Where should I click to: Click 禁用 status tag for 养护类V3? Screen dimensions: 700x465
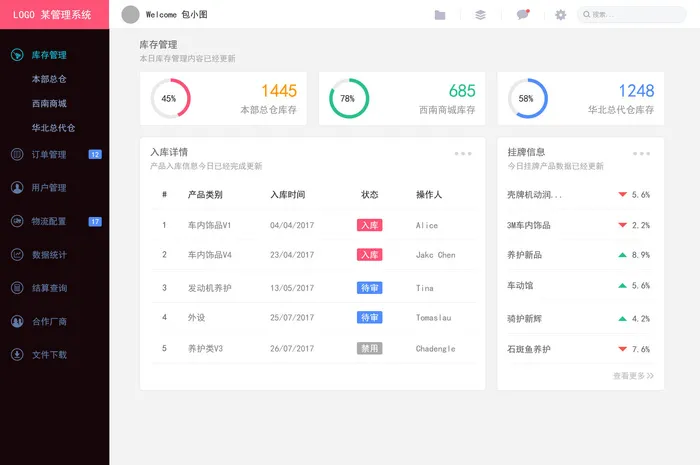369,348
